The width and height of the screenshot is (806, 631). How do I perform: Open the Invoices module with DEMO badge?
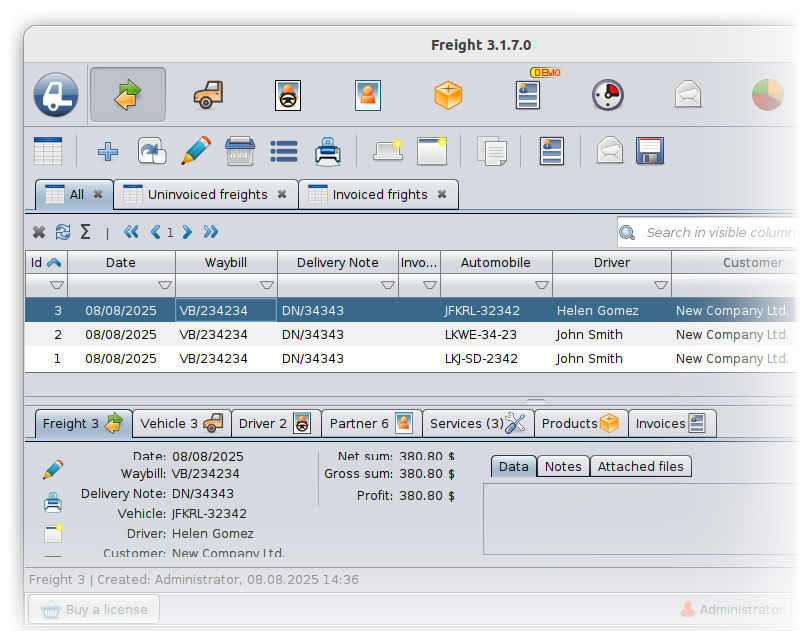coord(528,94)
